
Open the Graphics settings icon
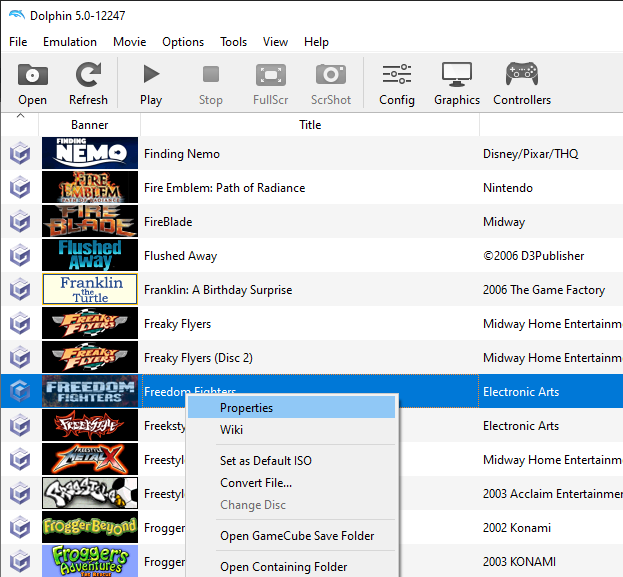pos(457,74)
